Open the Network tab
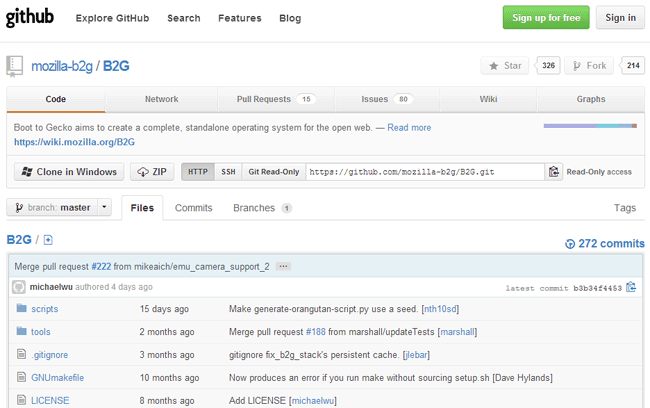Image resolution: width=650 pixels, height=408 pixels. pyautogui.click(x=162, y=99)
